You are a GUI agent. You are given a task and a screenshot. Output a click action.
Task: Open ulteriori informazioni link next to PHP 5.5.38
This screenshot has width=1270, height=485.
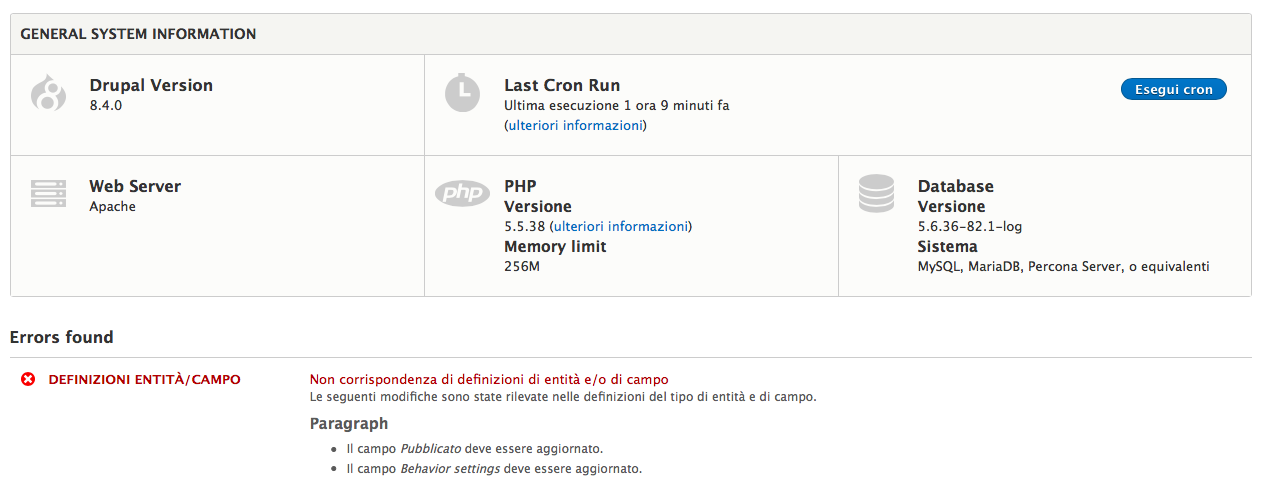click(x=621, y=226)
